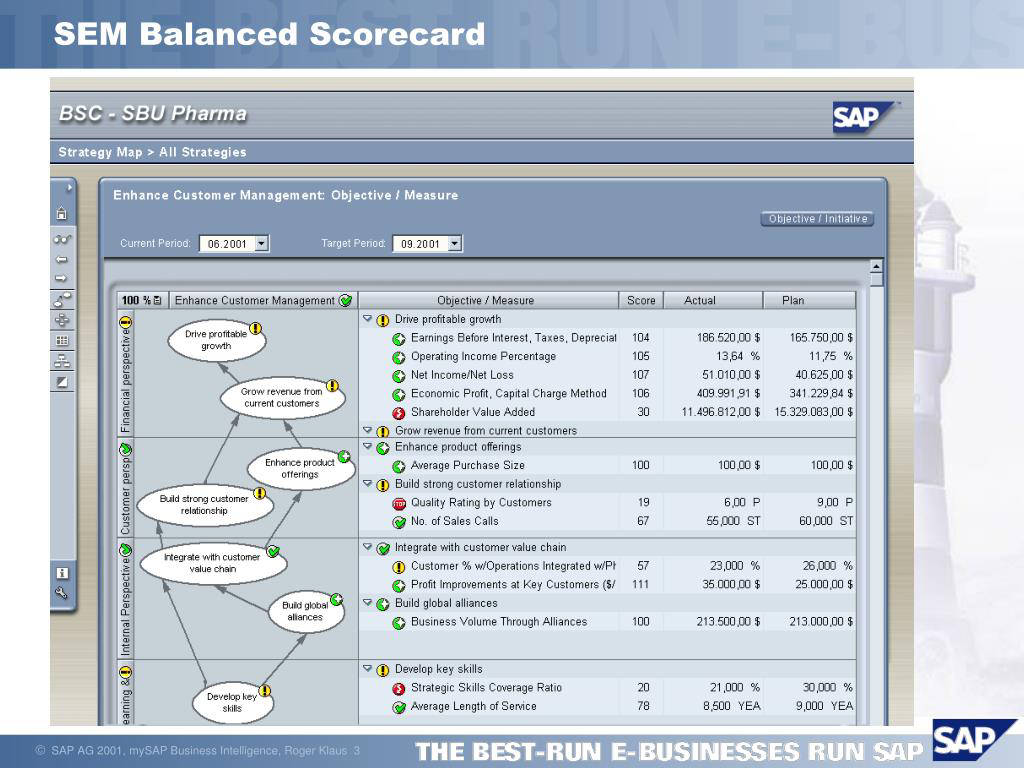This screenshot has height=768, width=1024.
Task: Collapse Grow revenue from current customers row
Action: (x=367, y=430)
